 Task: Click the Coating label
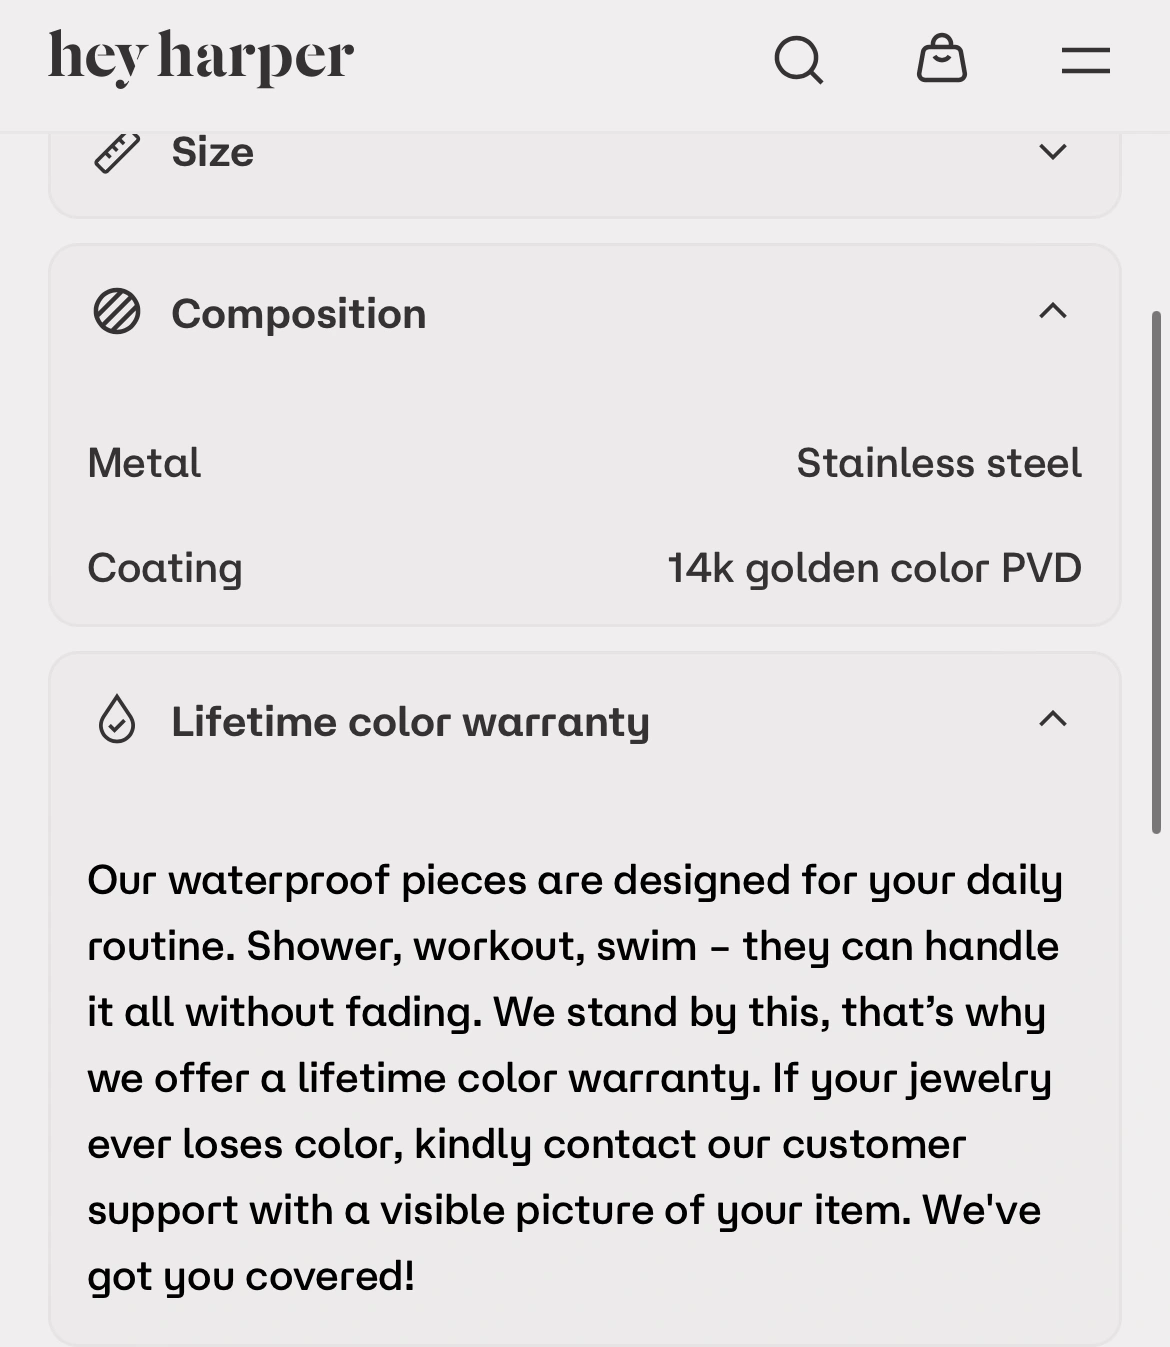pos(165,568)
